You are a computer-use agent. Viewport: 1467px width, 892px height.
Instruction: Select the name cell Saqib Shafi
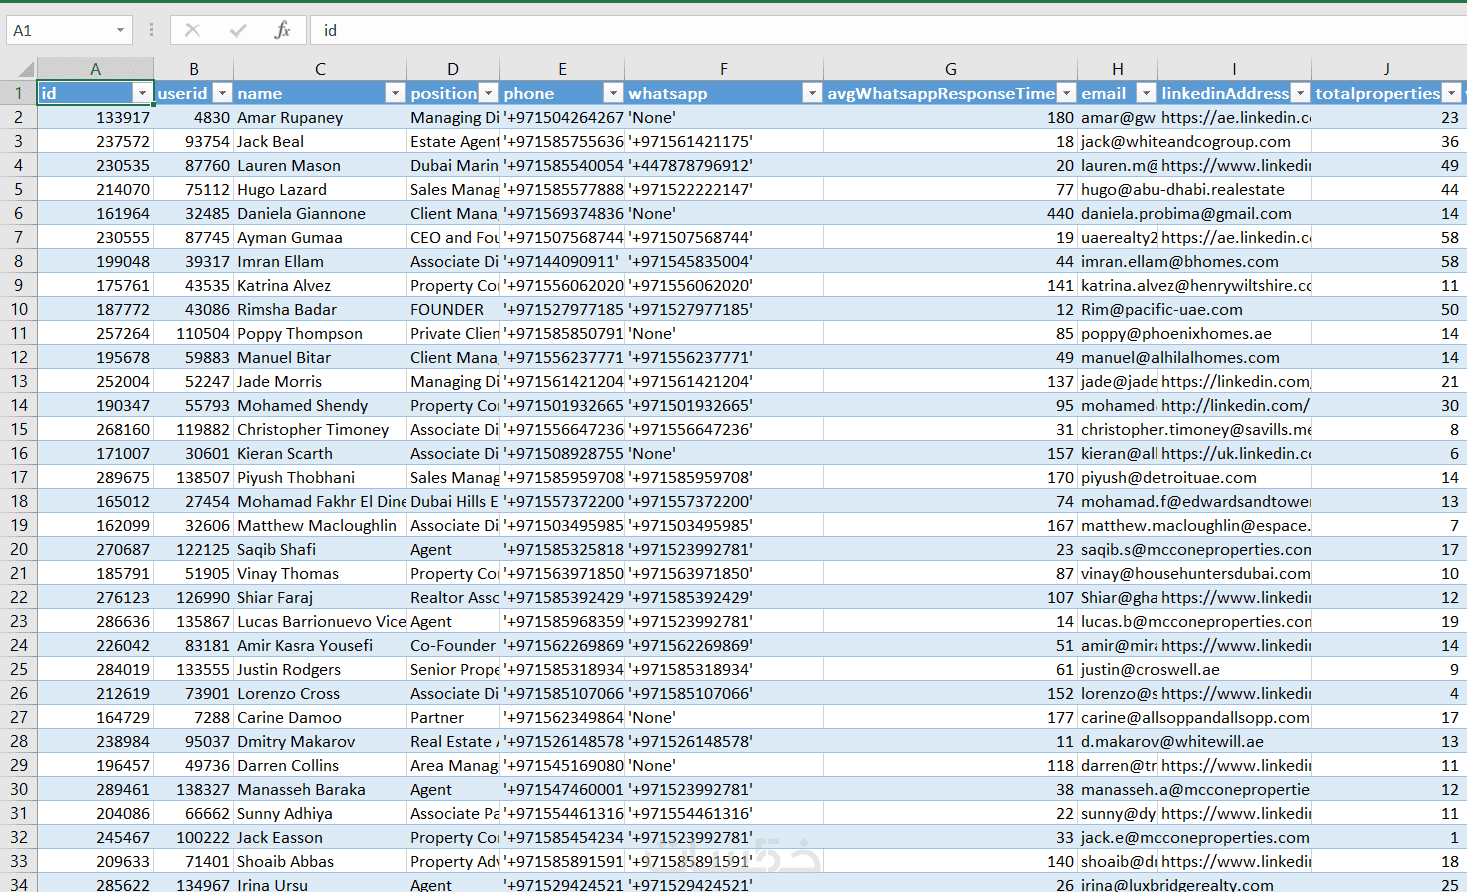[x=320, y=549]
